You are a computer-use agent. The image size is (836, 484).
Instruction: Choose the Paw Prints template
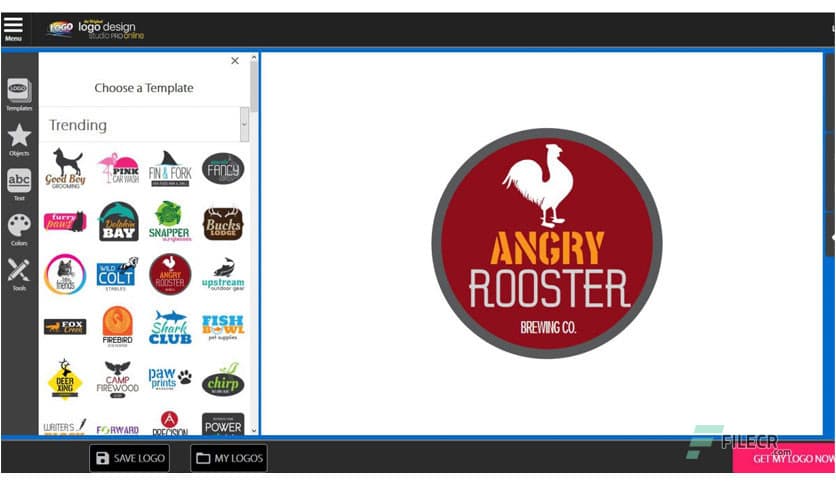[x=170, y=378]
